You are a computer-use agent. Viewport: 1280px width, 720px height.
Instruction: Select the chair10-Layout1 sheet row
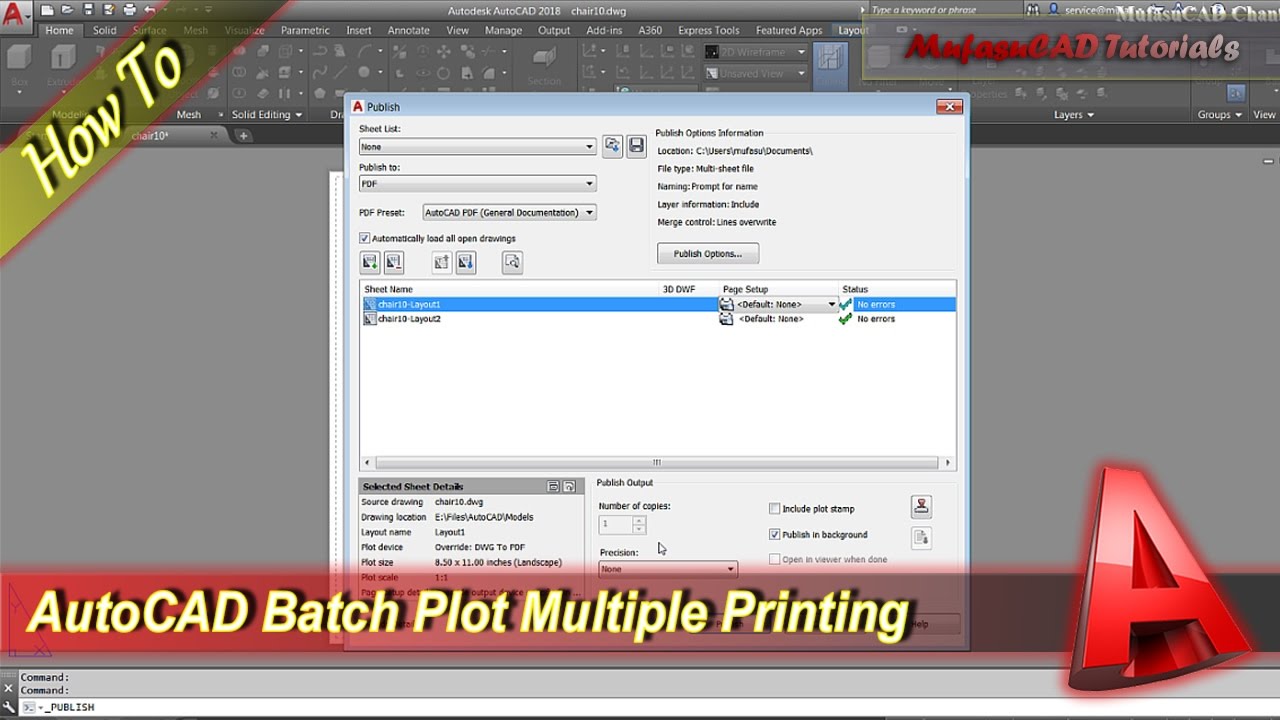point(658,304)
